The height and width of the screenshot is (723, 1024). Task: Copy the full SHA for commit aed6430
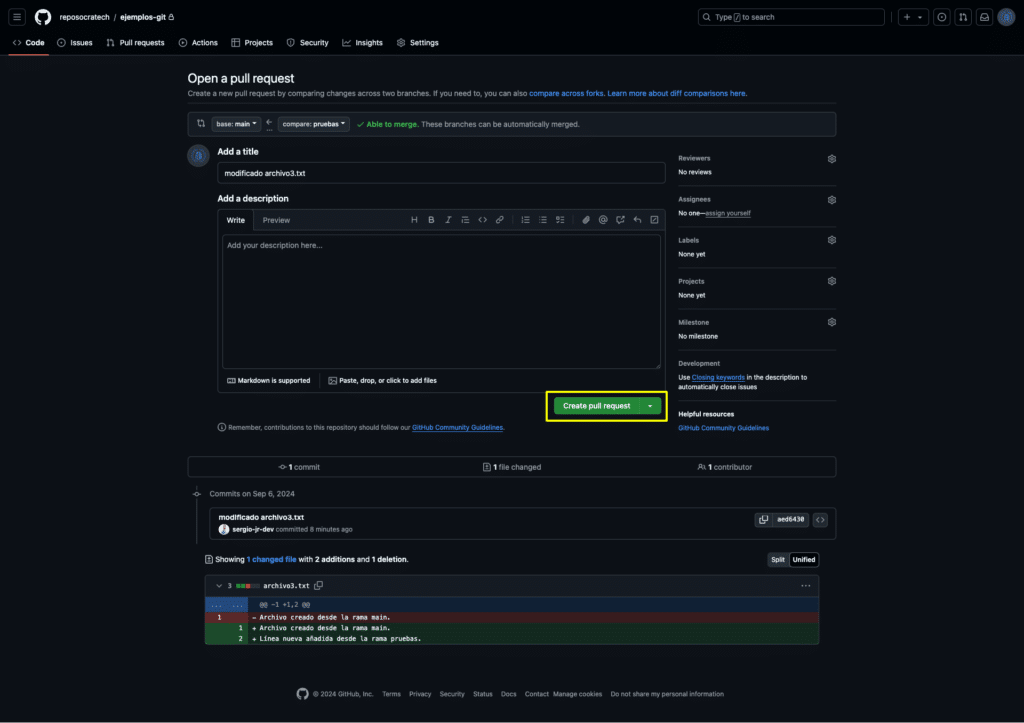pyautogui.click(x=763, y=520)
